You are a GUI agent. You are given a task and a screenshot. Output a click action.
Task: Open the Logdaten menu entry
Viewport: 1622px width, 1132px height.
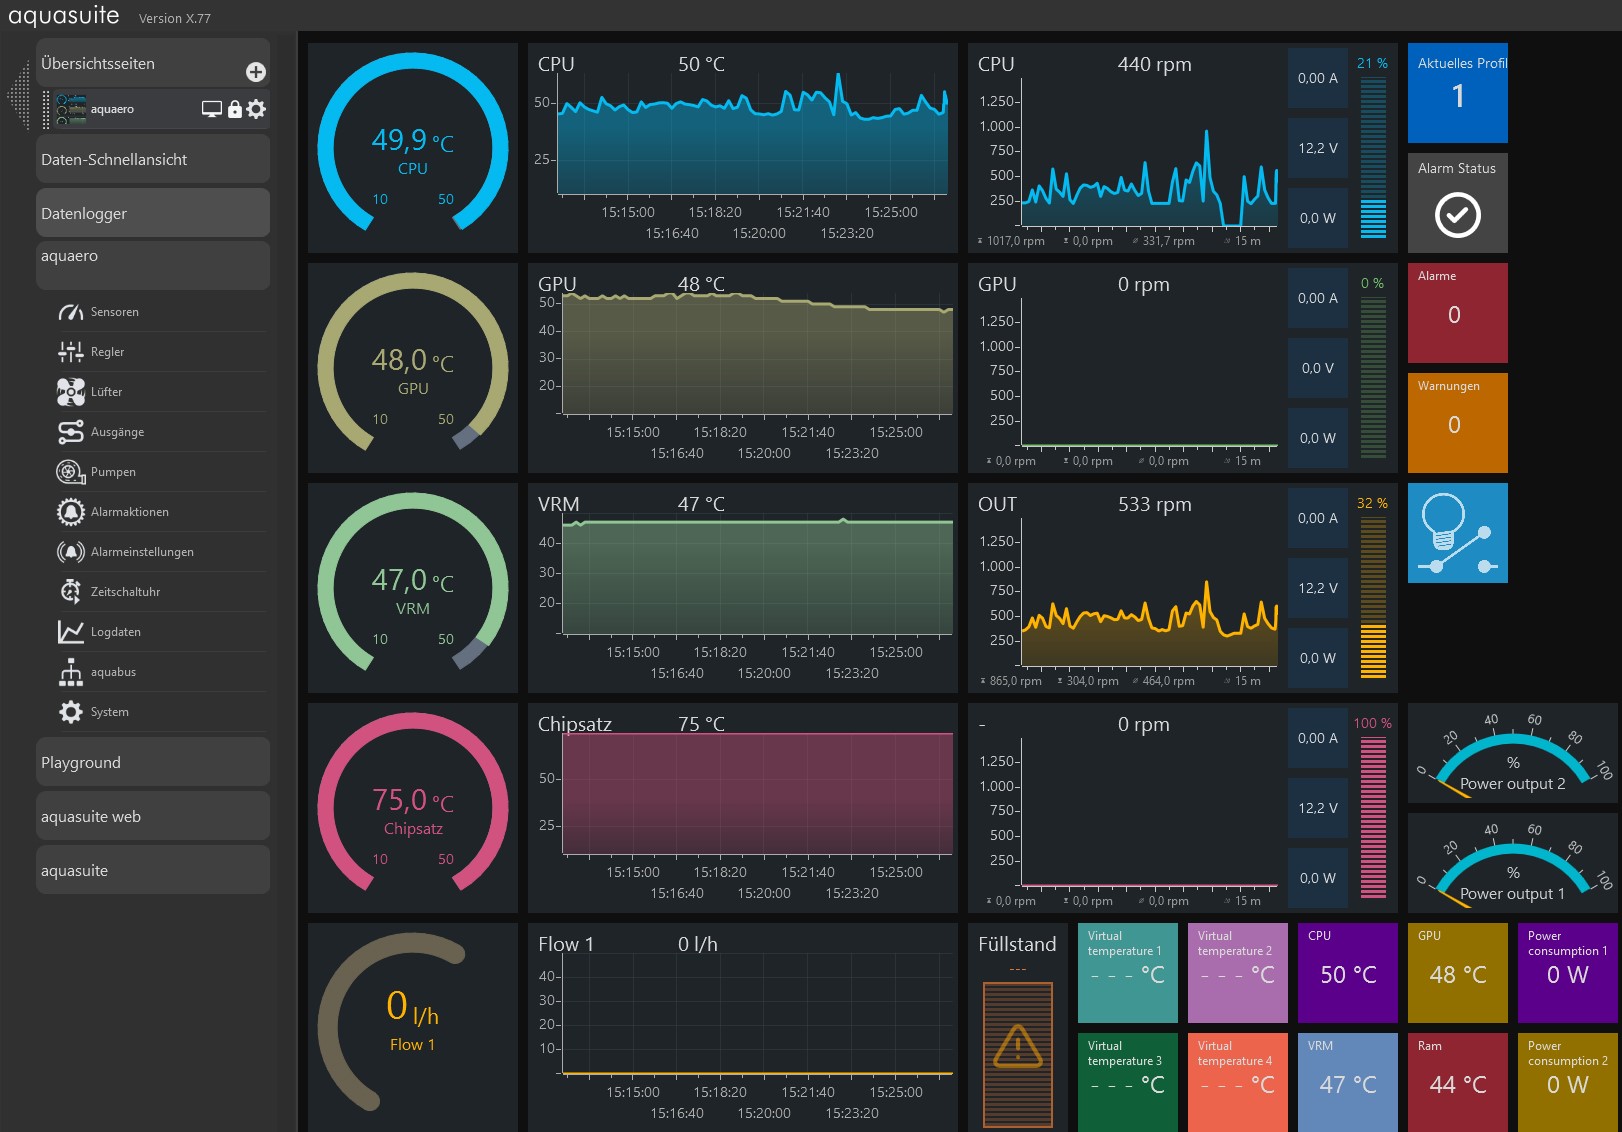(x=116, y=632)
